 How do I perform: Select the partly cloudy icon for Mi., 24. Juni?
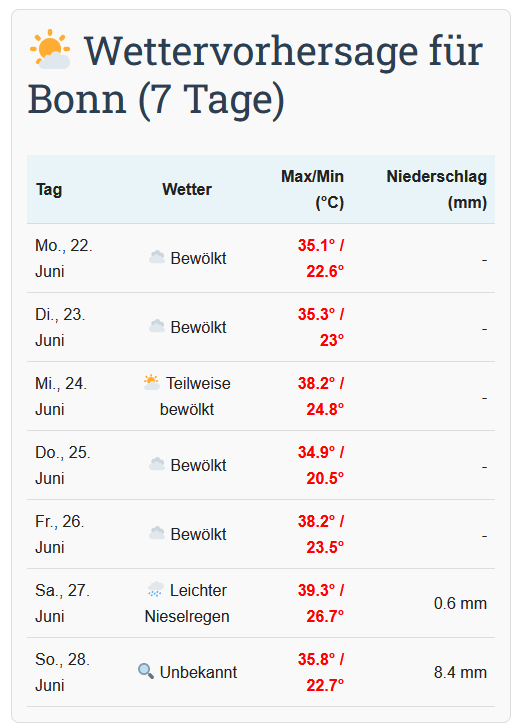(x=152, y=383)
